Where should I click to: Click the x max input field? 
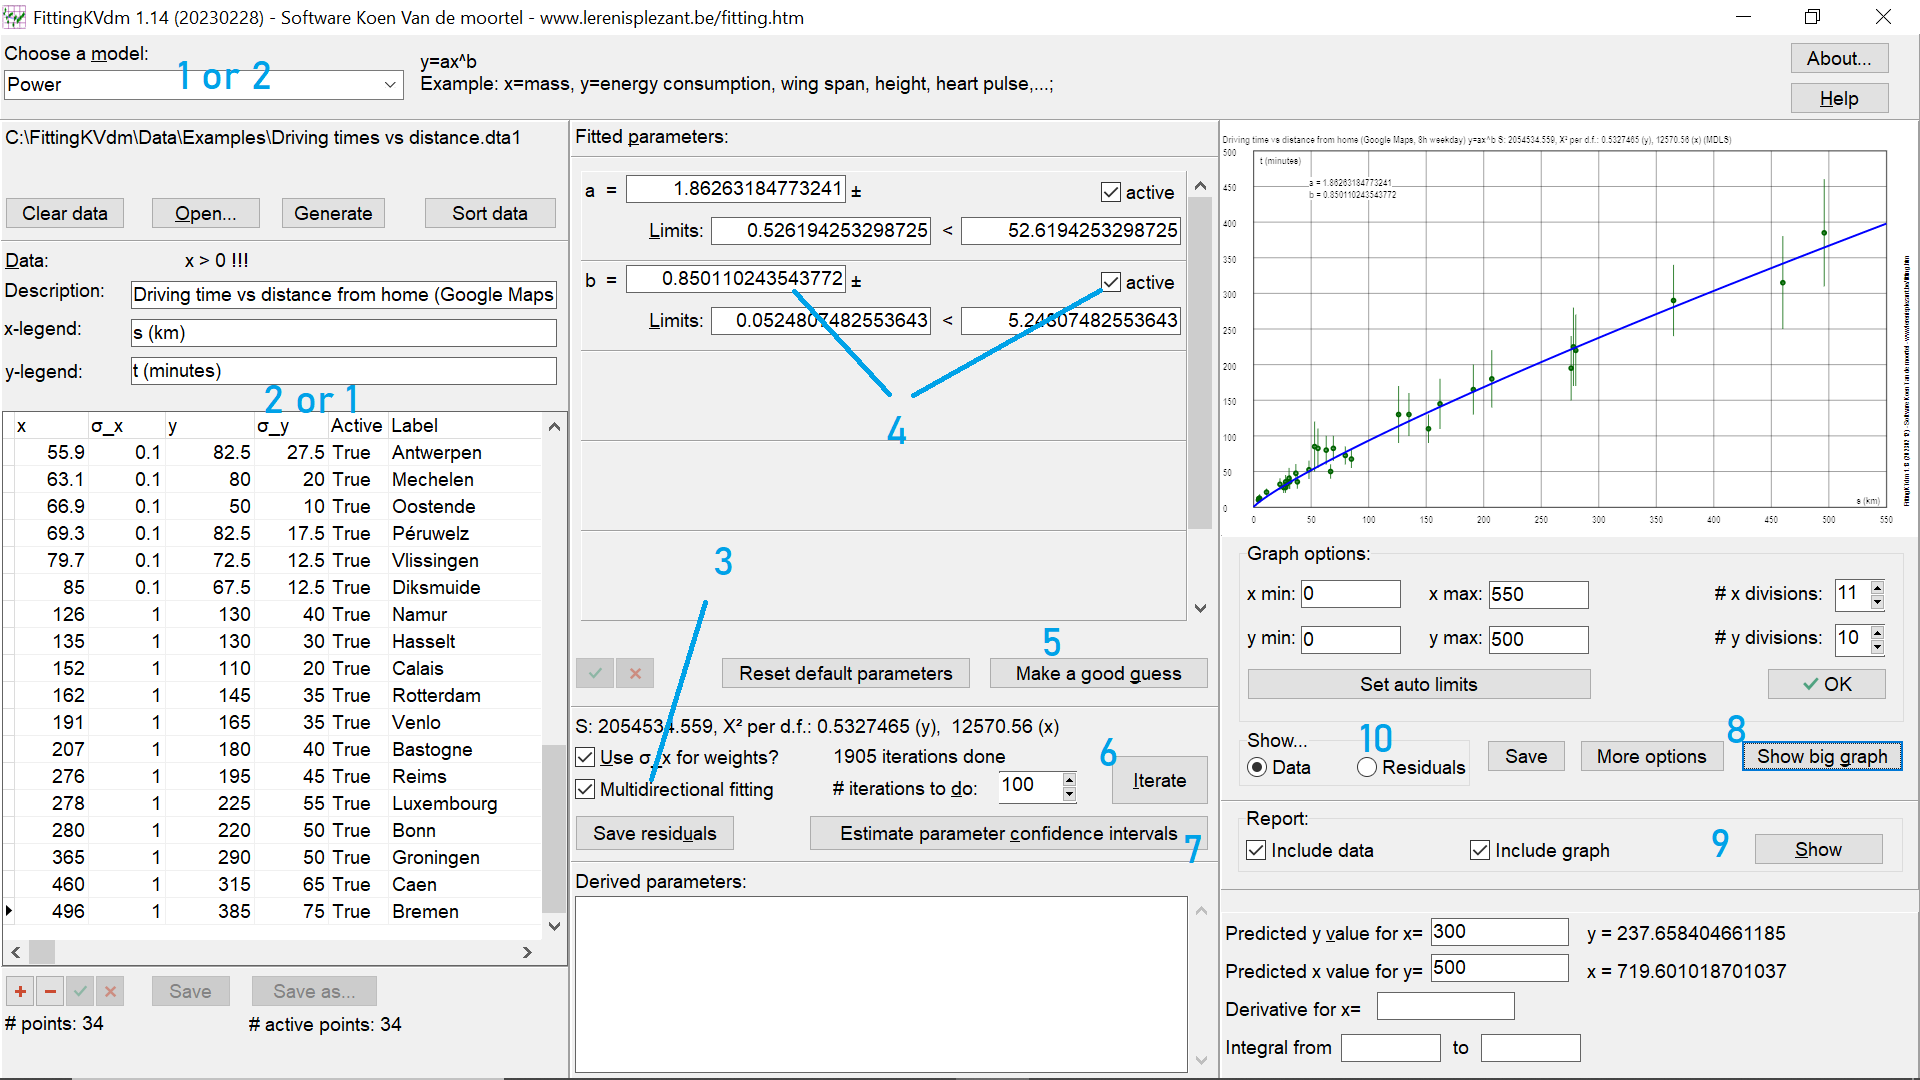pyautogui.click(x=1538, y=594)
